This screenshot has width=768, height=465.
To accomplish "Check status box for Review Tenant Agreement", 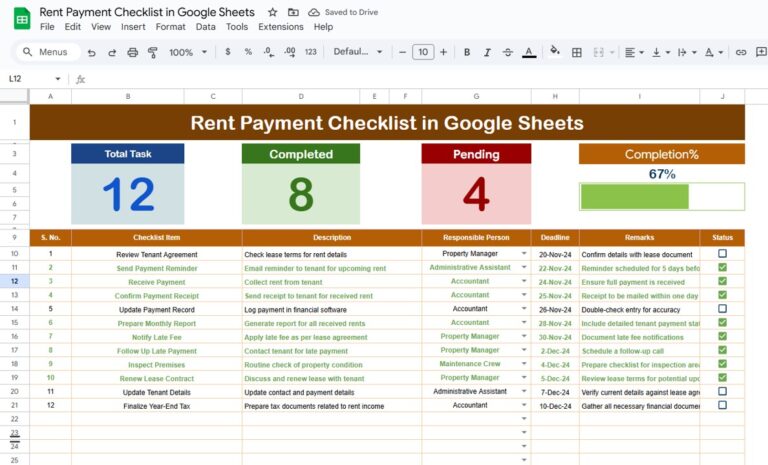I will (x=722, y=253).
